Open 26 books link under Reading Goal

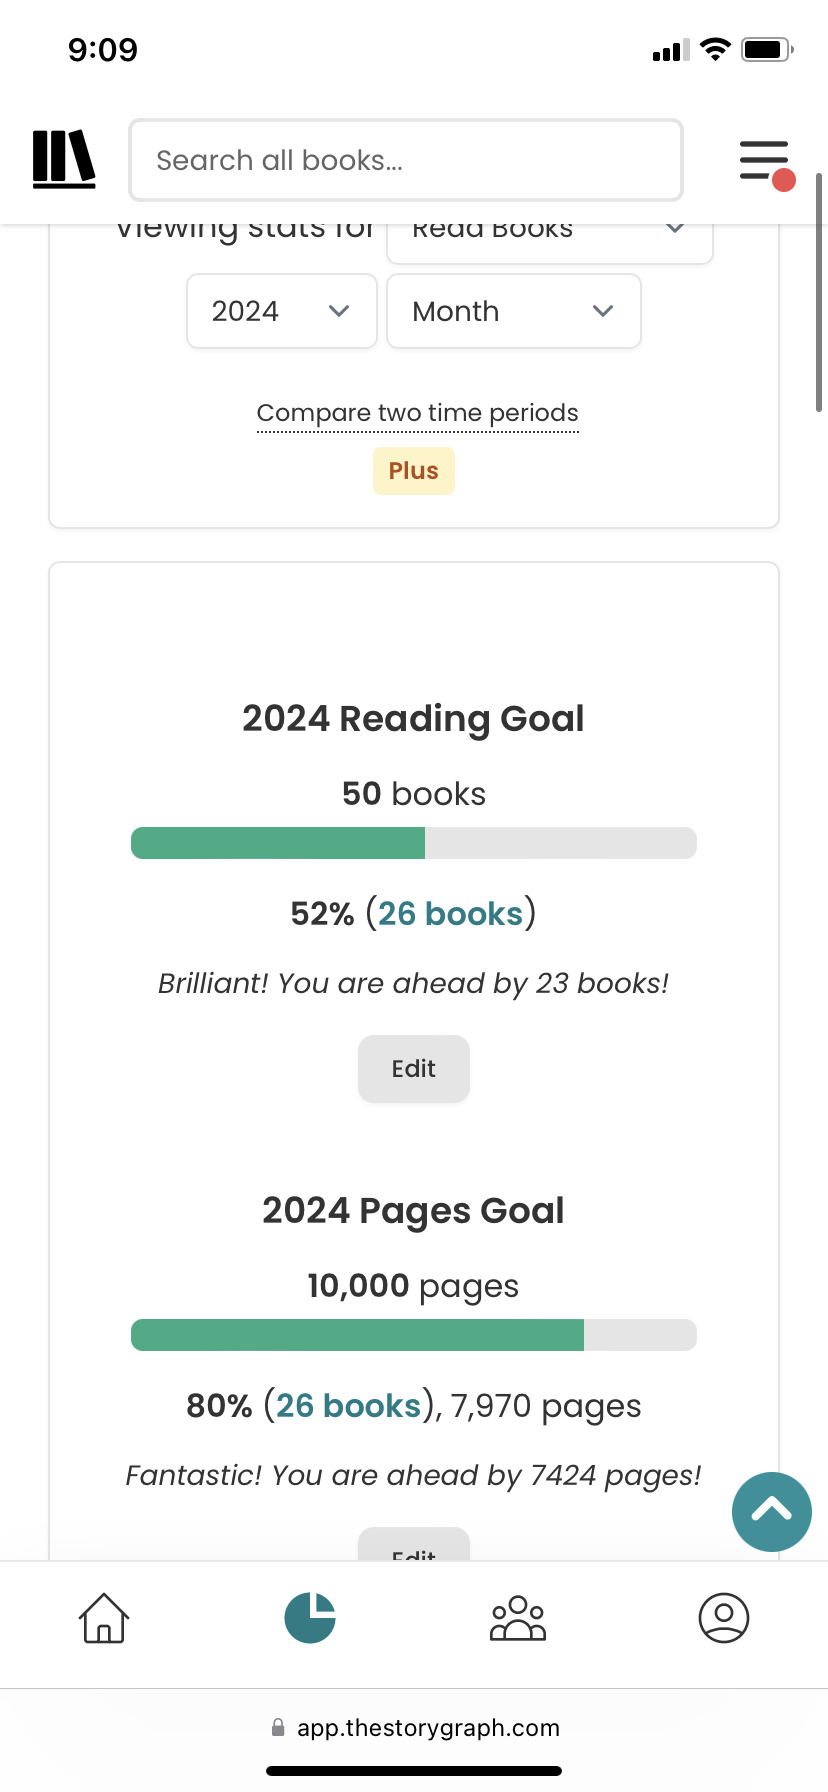pyautogui.click(x=451, y=913)
